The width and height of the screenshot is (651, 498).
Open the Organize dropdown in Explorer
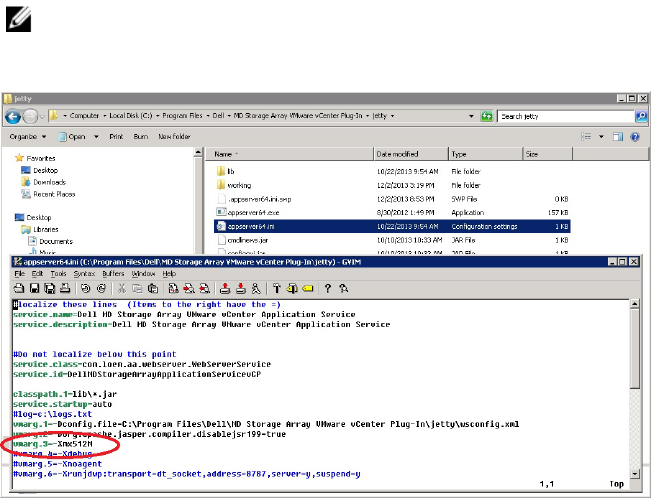(28, 136)
